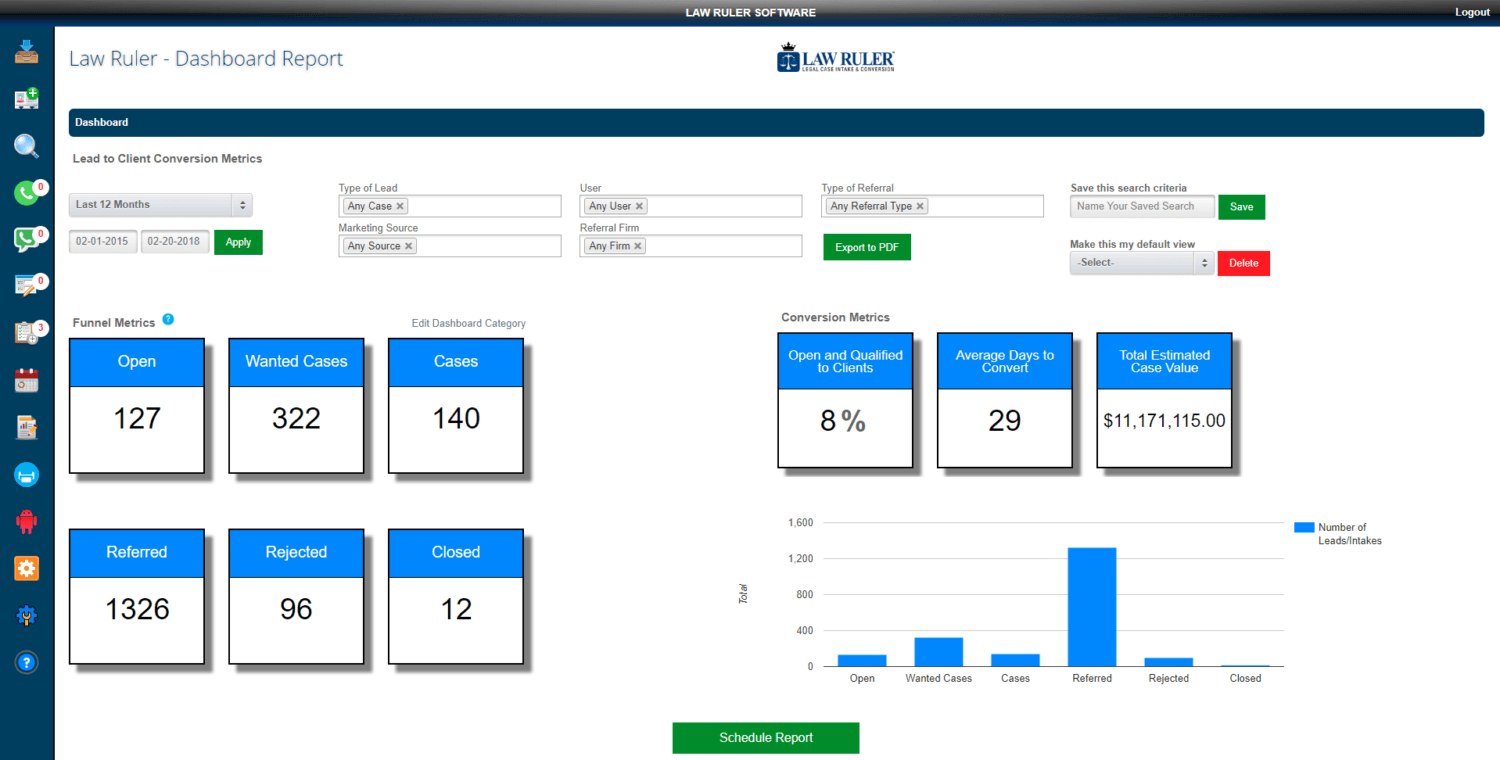
Task: Click the Type of Lead selection field
Action: point(450,206)
